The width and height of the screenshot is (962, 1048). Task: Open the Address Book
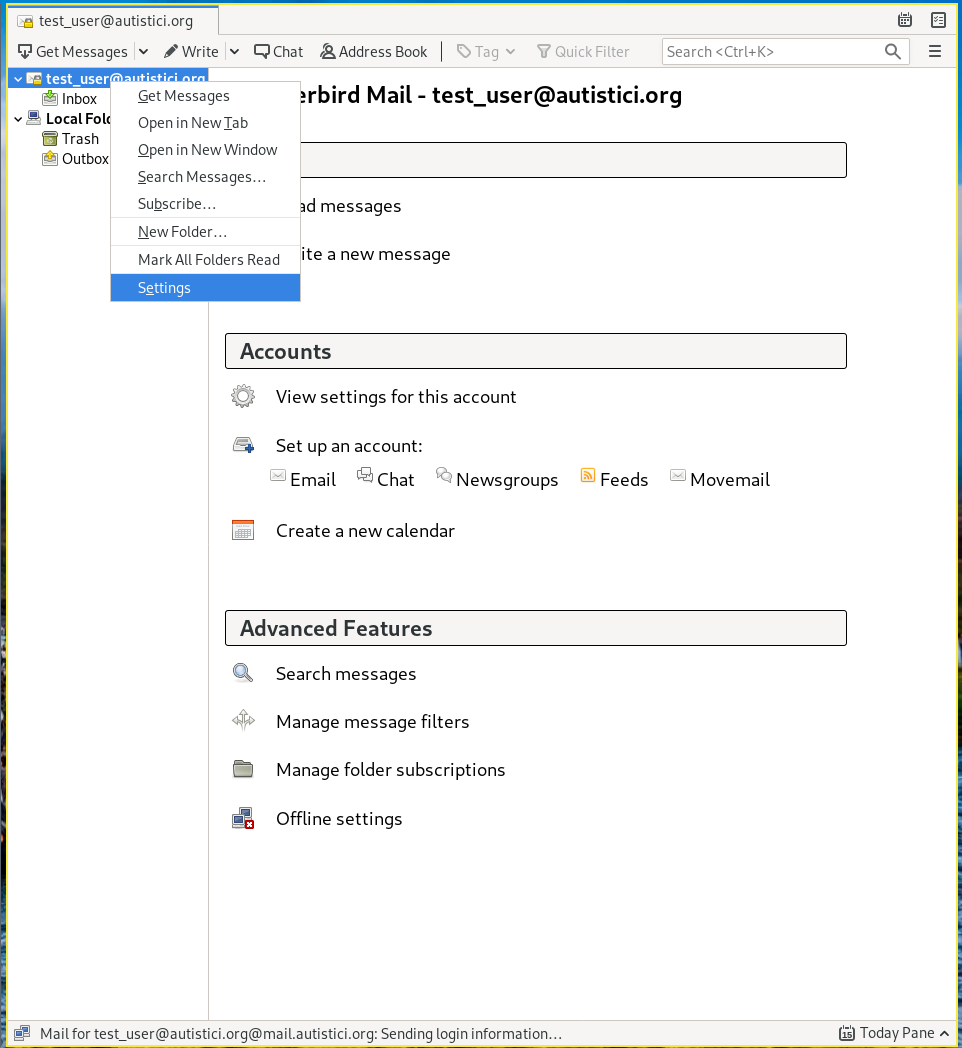(374, 51)
